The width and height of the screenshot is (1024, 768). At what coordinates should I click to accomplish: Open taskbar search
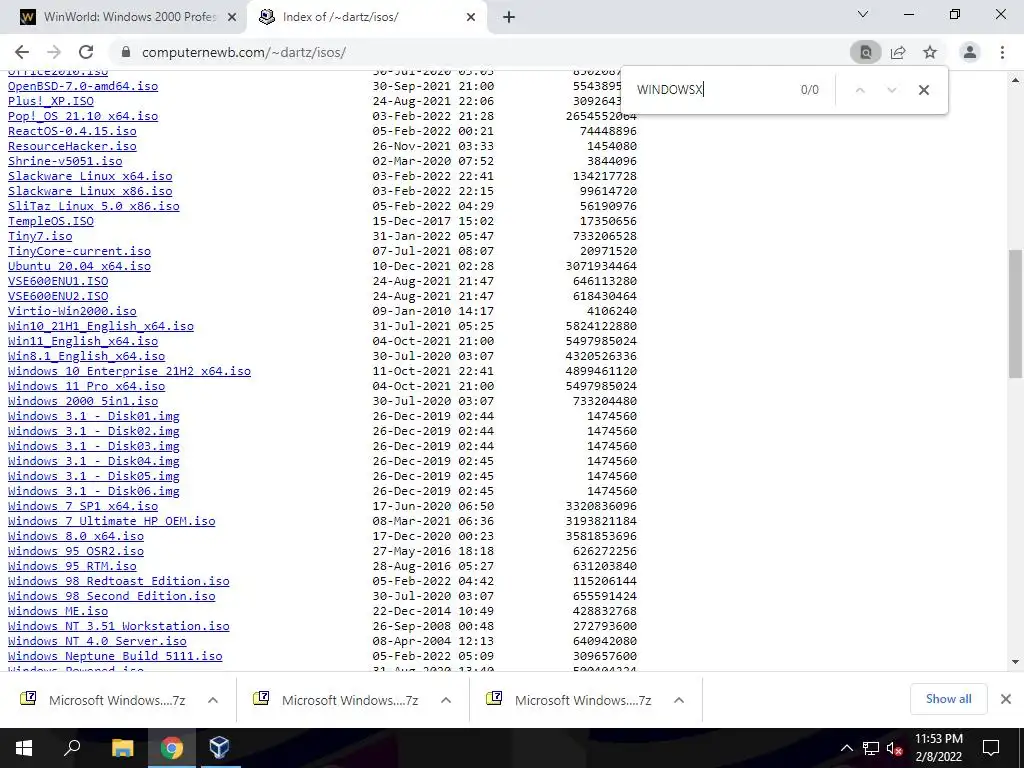72,748
